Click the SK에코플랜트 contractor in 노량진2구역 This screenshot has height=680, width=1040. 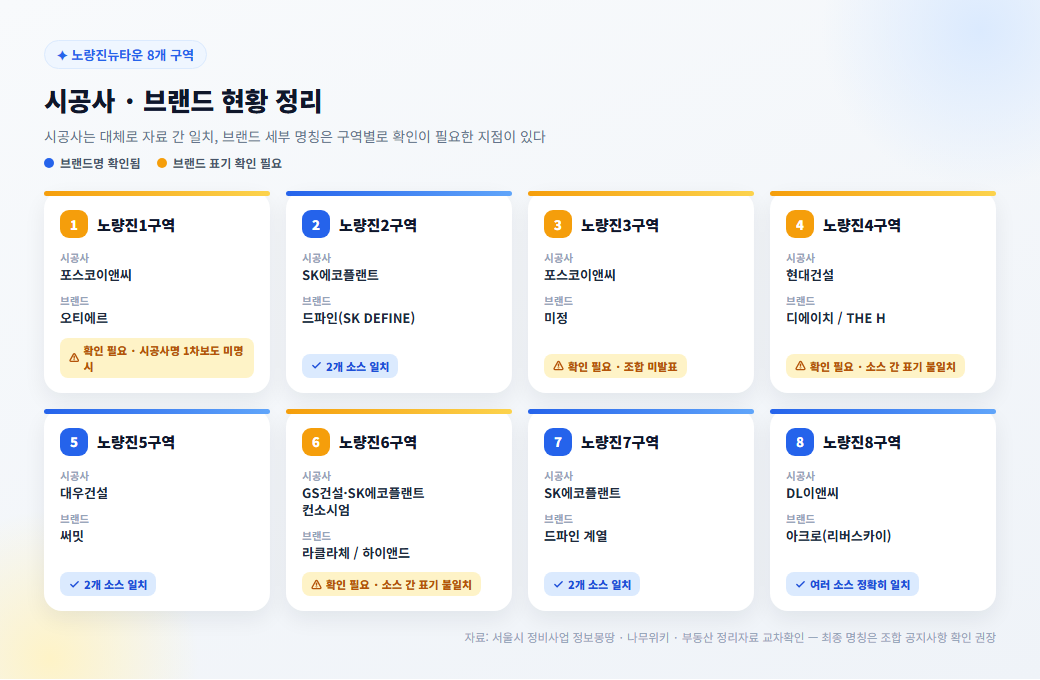(341, 275)
